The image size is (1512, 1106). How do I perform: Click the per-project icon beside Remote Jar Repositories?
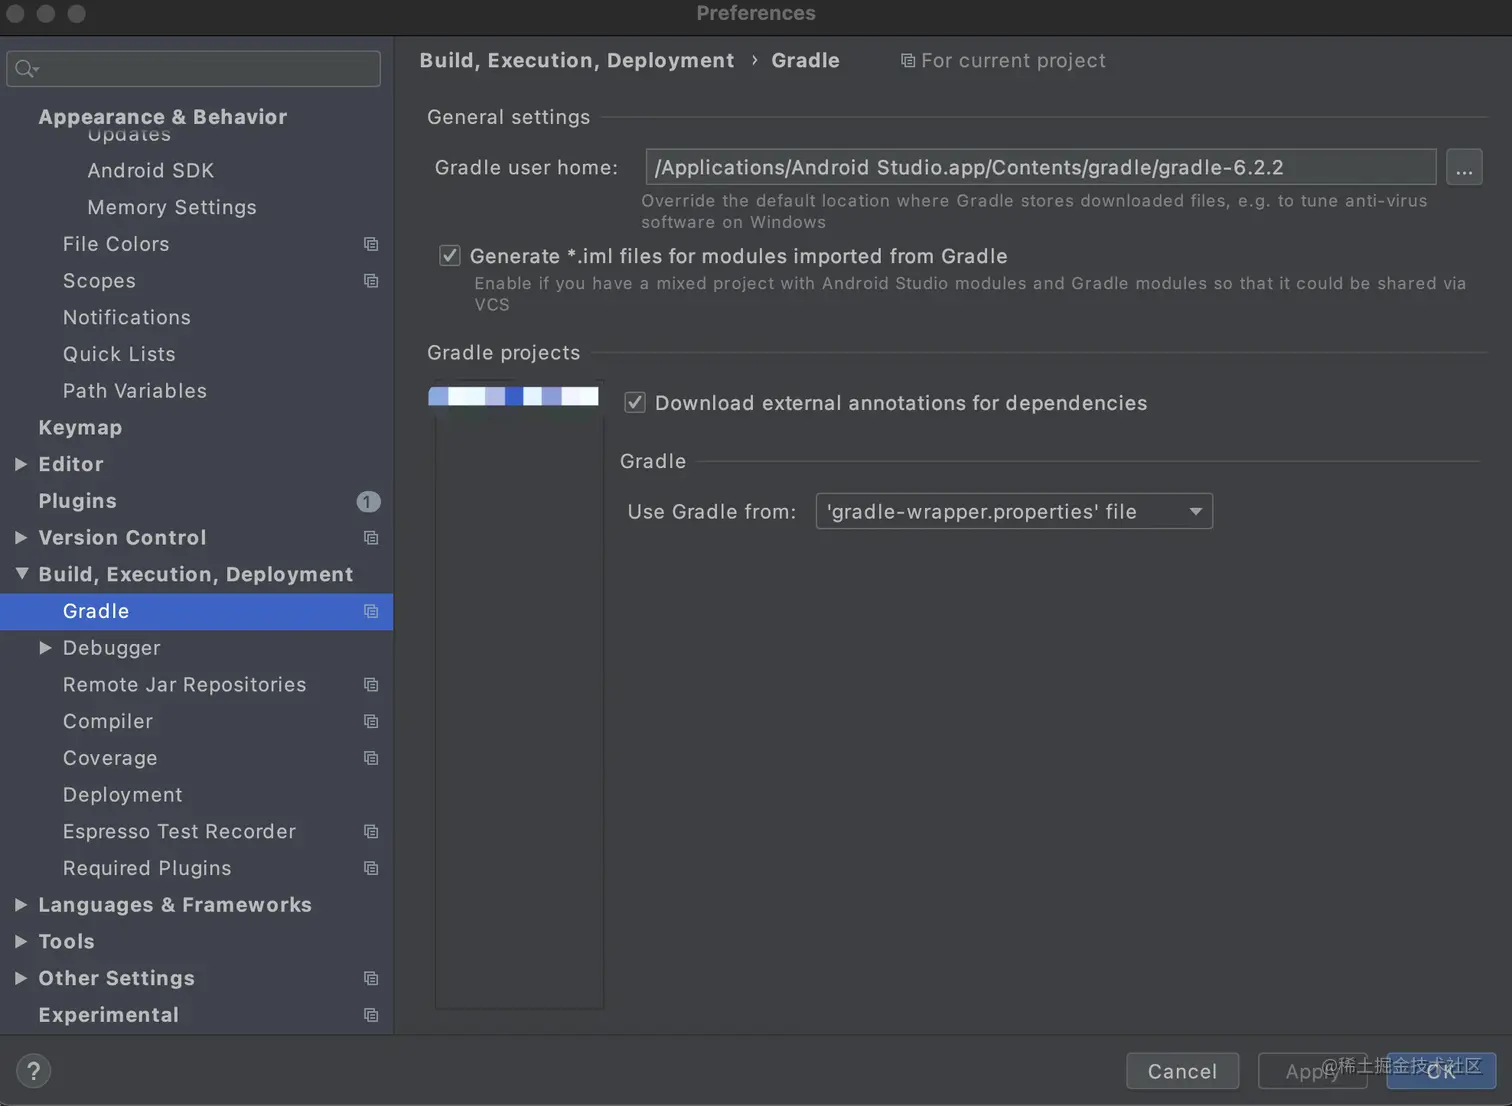click(x=371, y=685)
